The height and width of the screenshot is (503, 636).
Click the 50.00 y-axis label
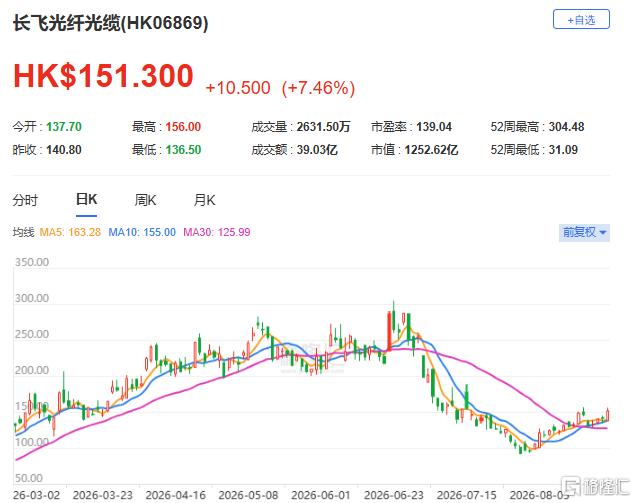(28, 478)
